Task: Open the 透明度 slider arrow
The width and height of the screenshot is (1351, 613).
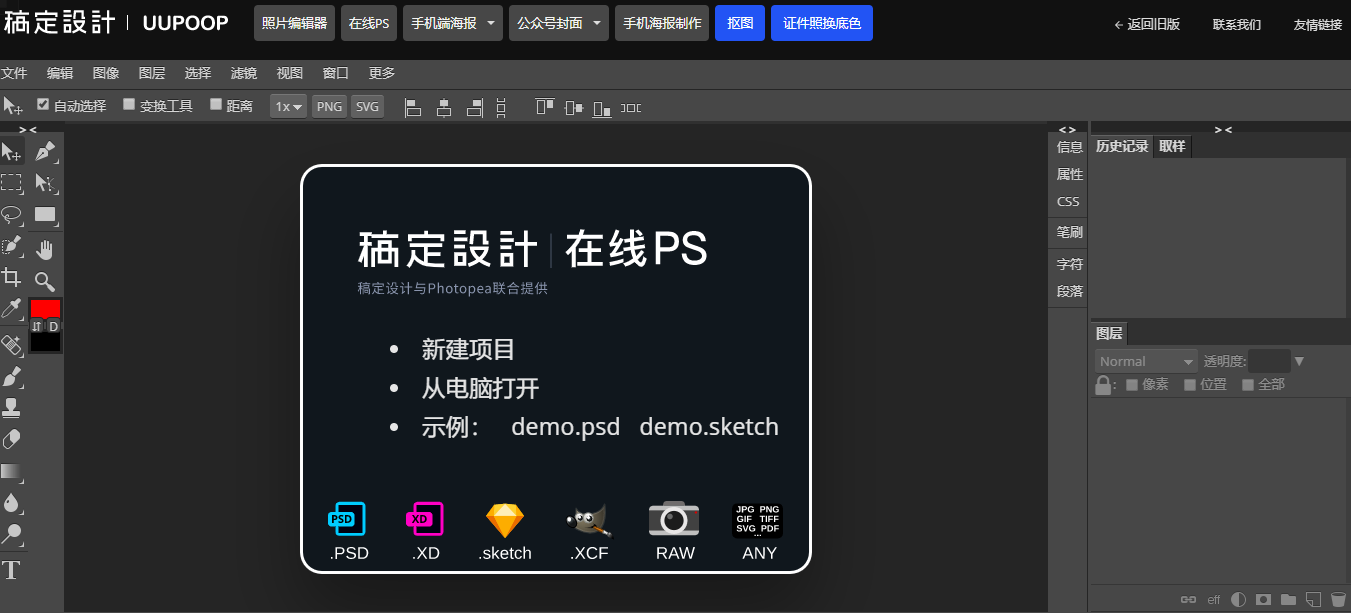Action: point(1299,361)
